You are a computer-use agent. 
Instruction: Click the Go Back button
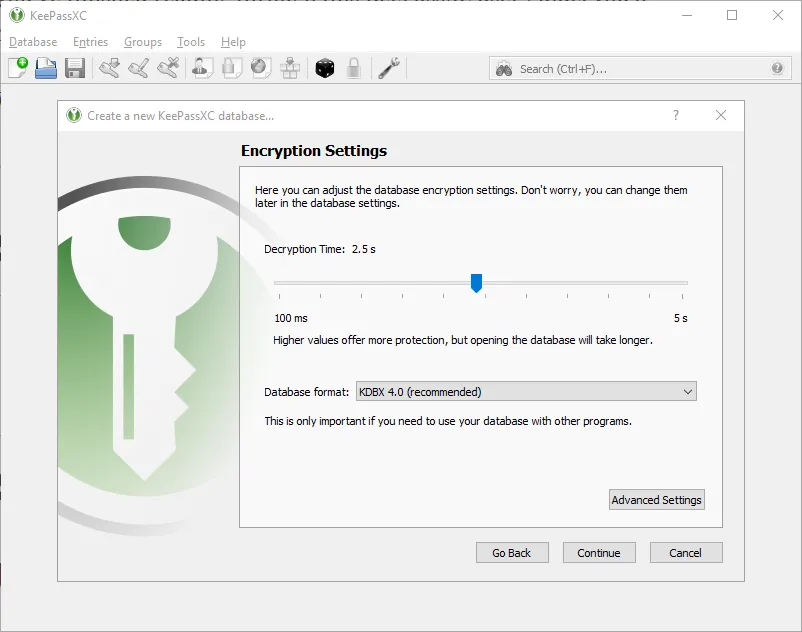click(512, 553)
